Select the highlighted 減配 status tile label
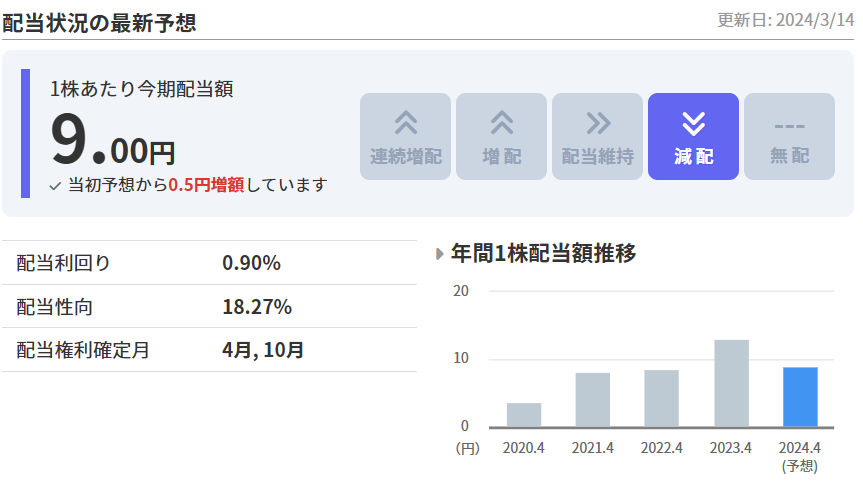 [693, 157]
